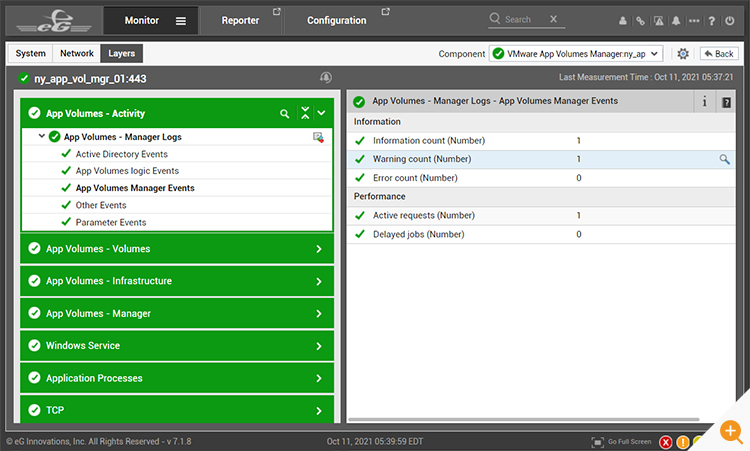Open the Component dropdown
The image size is (750, 451).
pyautogui.click(x=576, y=54)
